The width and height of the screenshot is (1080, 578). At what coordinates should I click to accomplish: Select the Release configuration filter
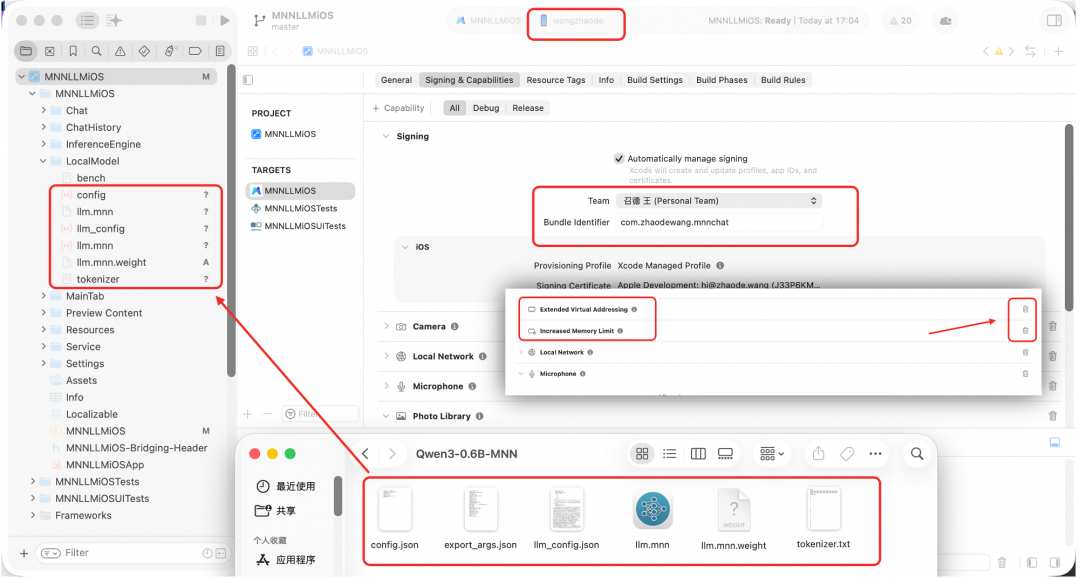528,108
